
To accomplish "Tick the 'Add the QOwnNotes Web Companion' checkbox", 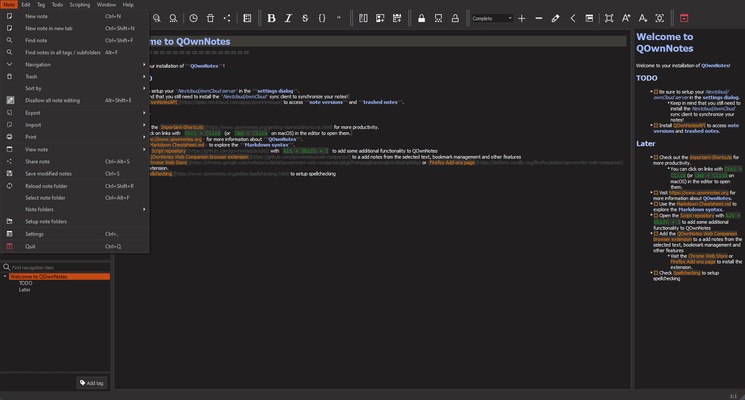I will pos(656,234).
